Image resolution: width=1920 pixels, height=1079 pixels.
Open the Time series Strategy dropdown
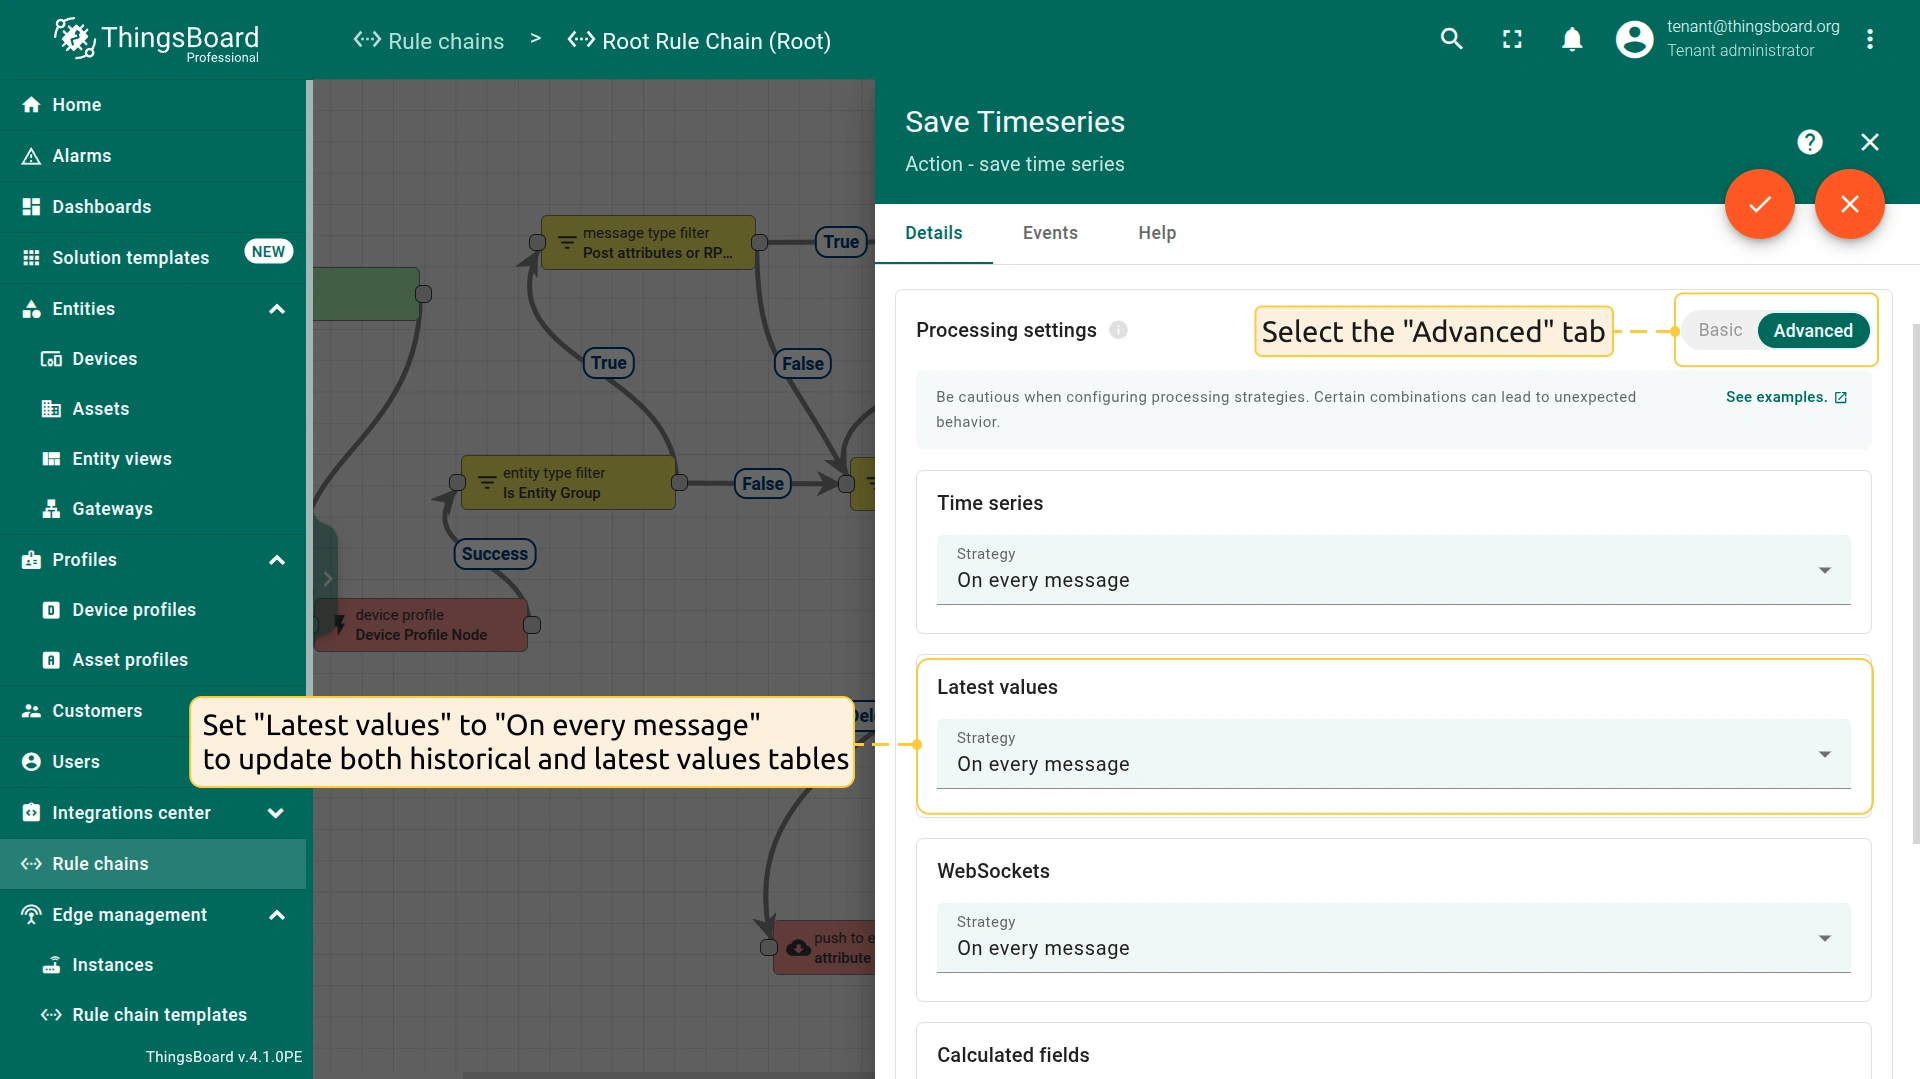point(1393,570)
